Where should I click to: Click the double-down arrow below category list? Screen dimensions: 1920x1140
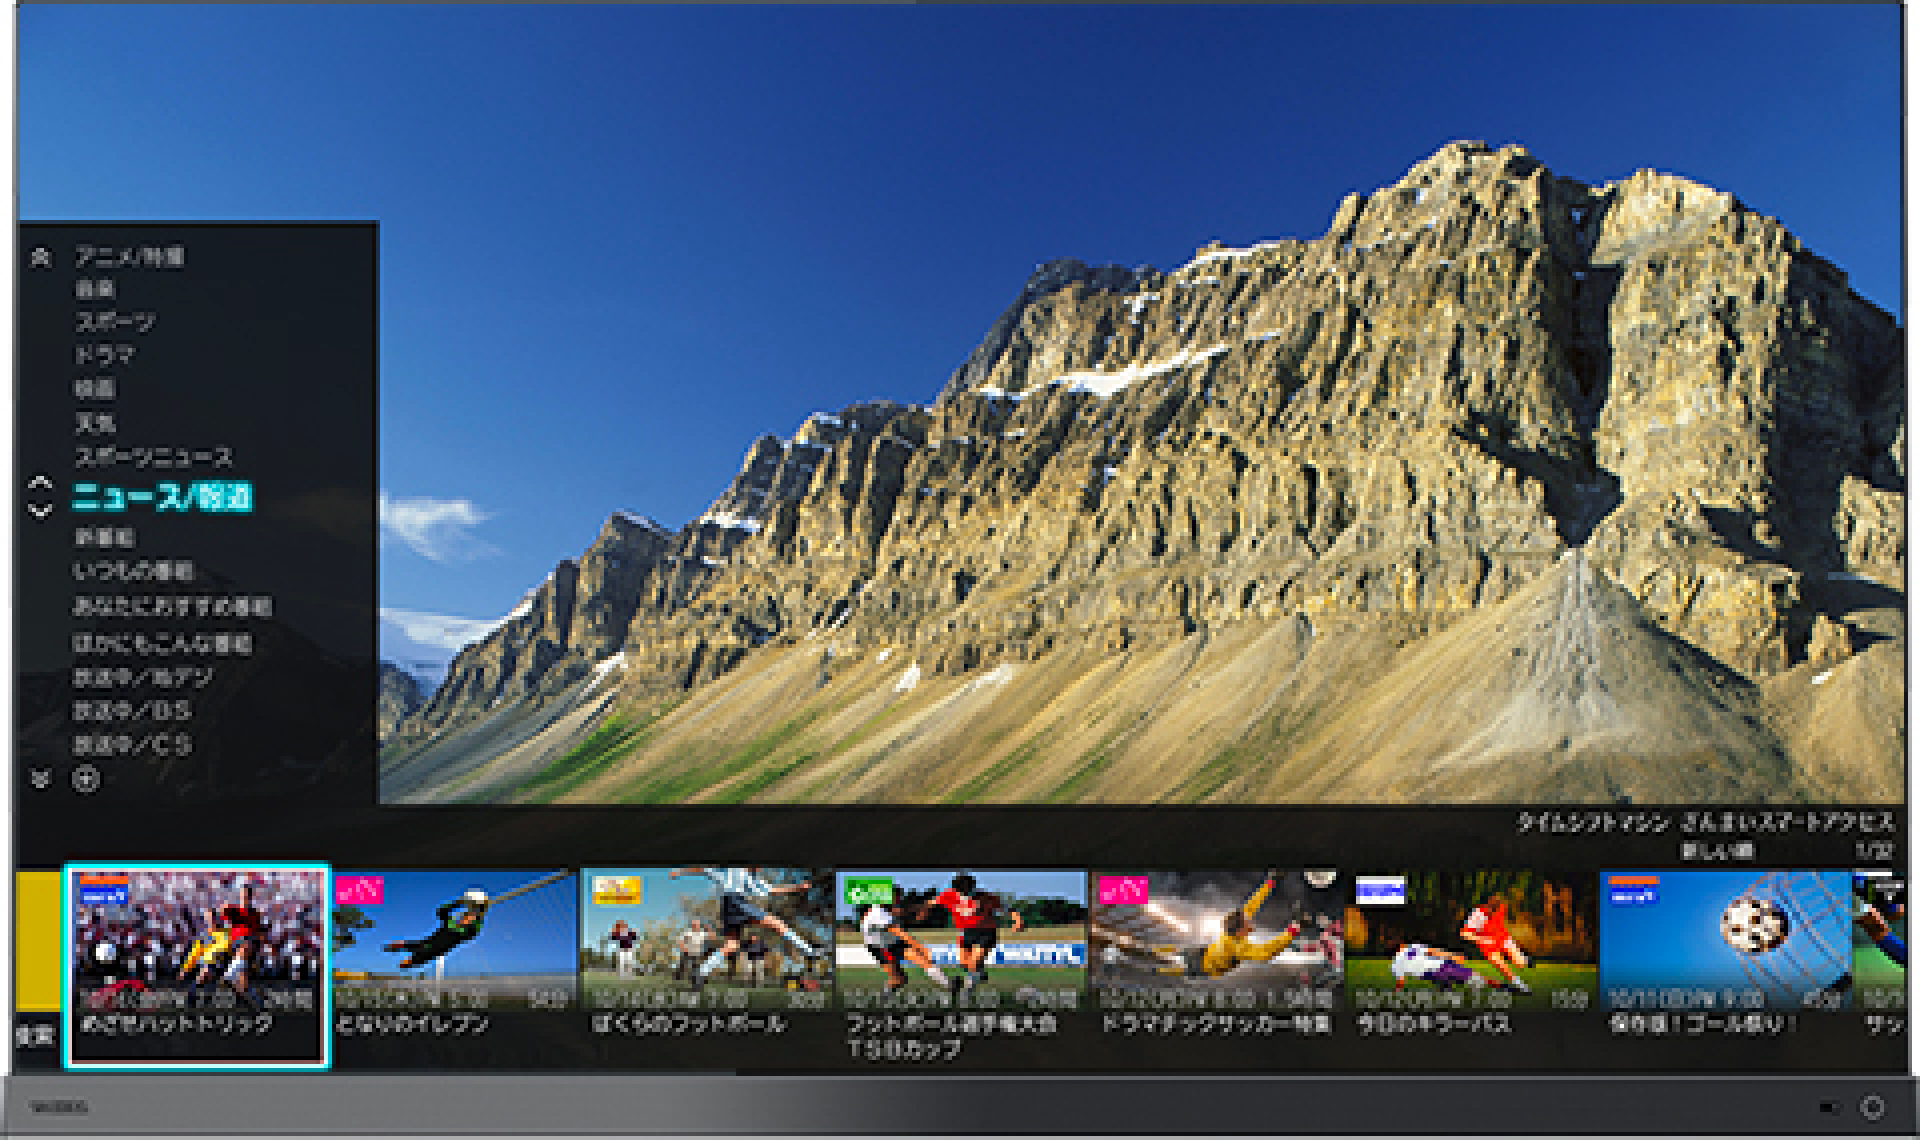click(x=40, y=779)
